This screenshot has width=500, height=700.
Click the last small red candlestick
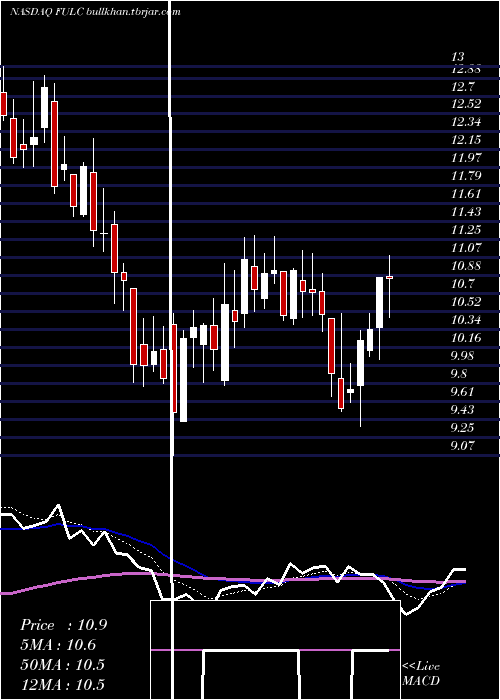point(390,277)
